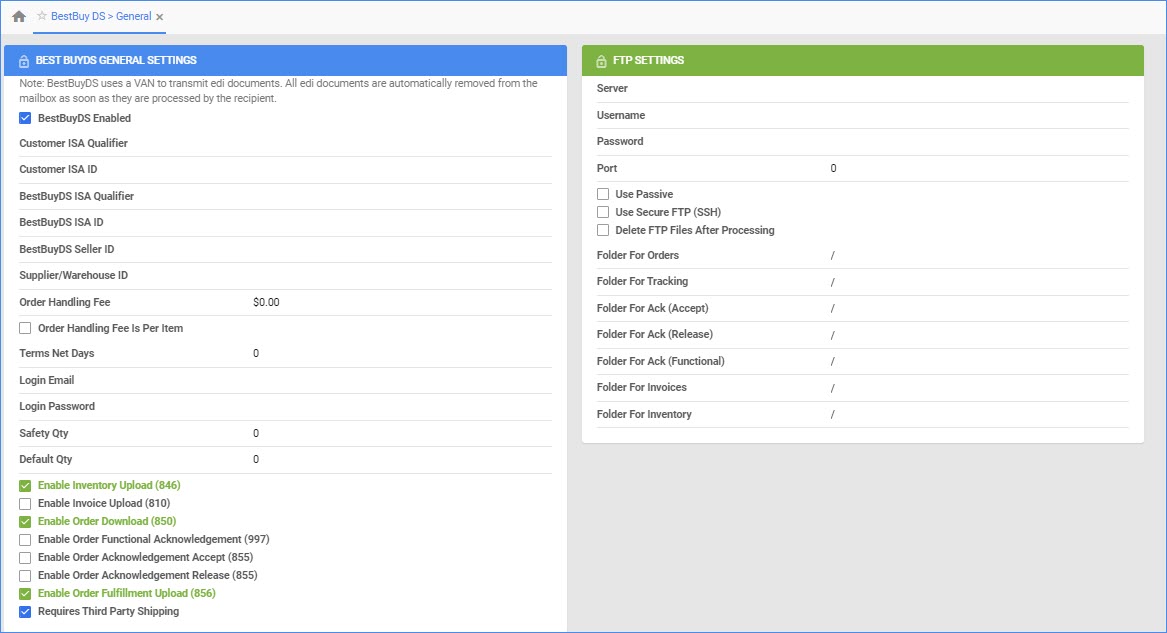The width and height of the screenshot is (1167, 633).
Task: Click the Default Qty value field
Action: (x=402, y=460)
